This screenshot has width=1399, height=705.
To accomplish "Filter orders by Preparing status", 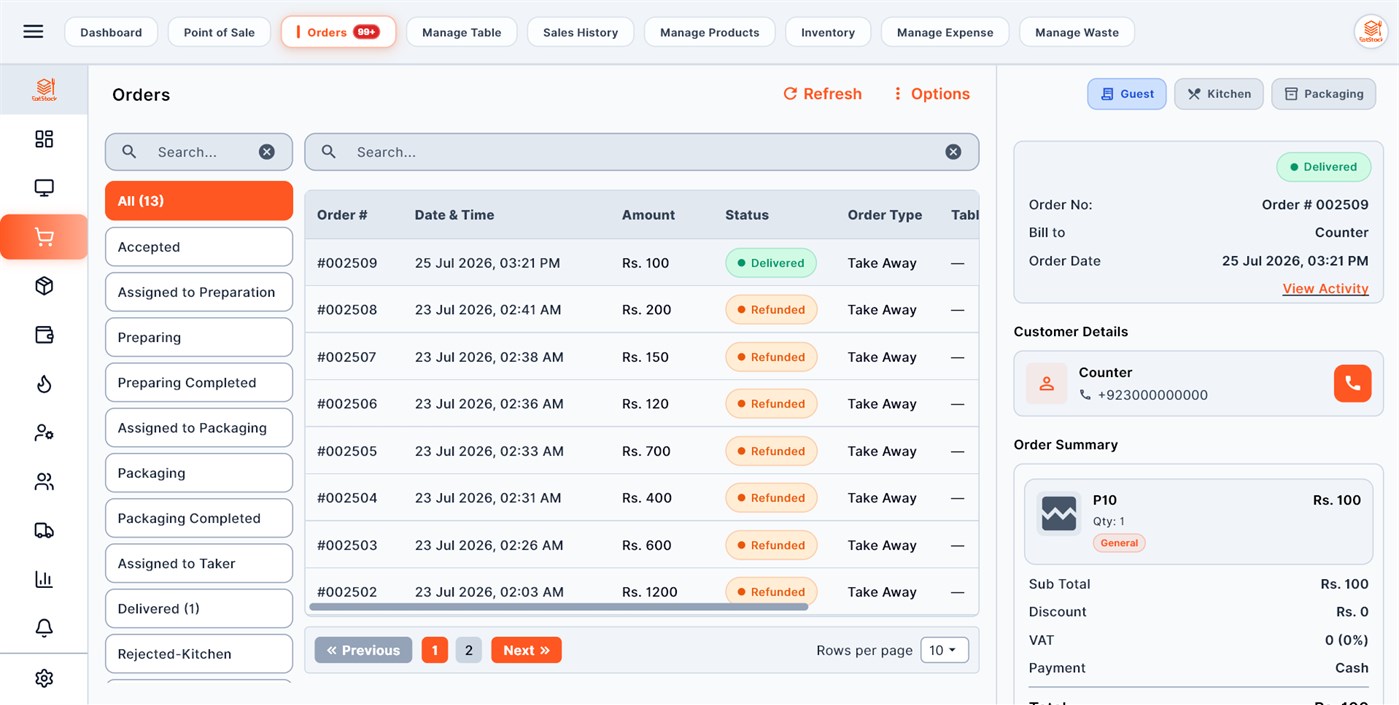I will (199, 338).
